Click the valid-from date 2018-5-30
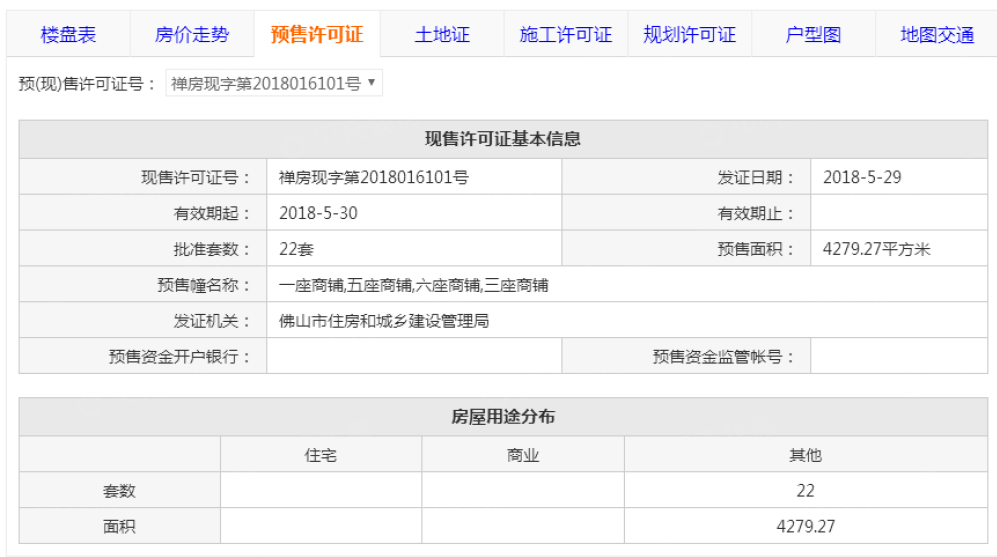The width and height of the screenshot is (997, 557). tap(318, 213)
